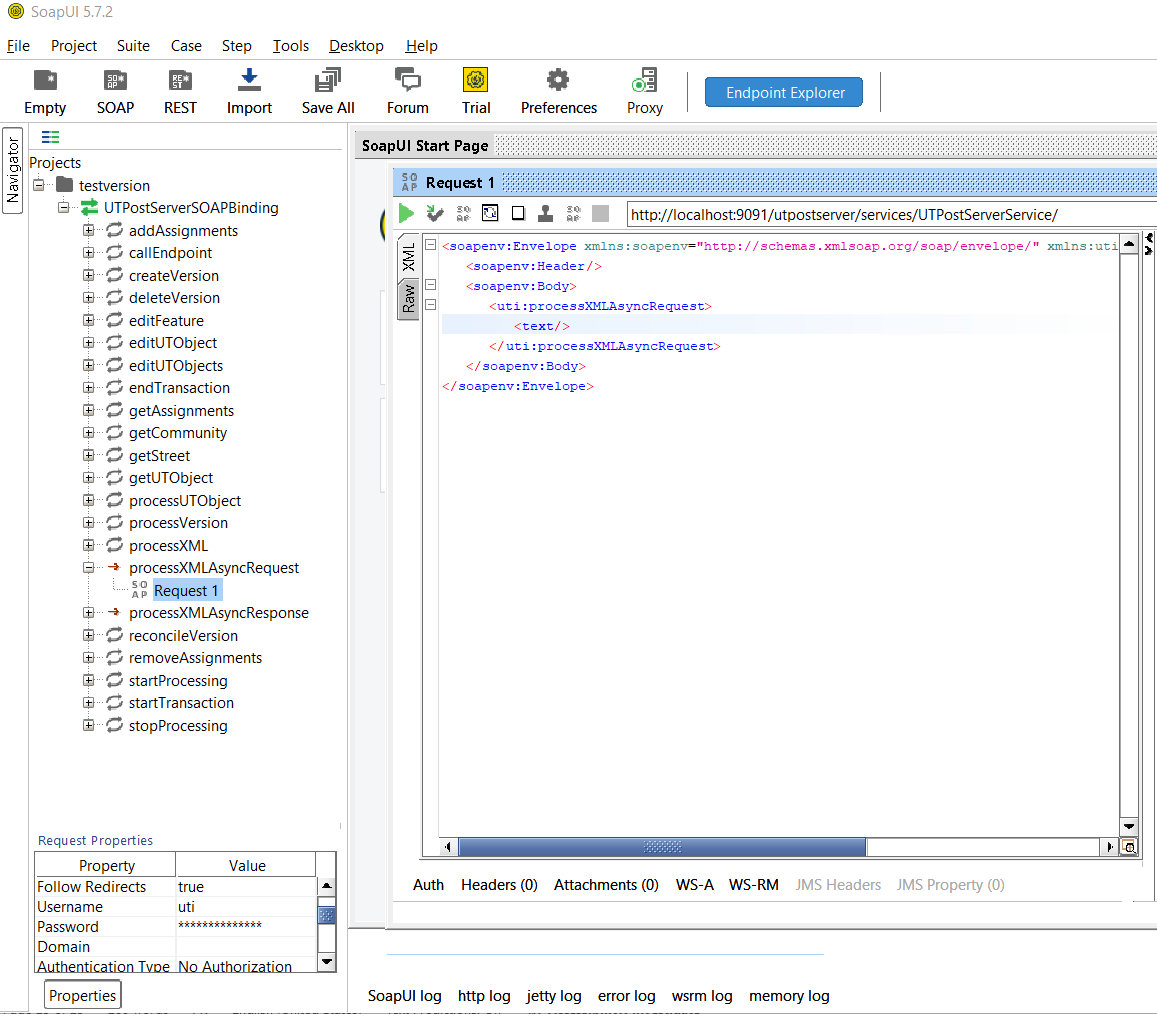Click the navigator list-view icon above Projects

click(50, 137)
